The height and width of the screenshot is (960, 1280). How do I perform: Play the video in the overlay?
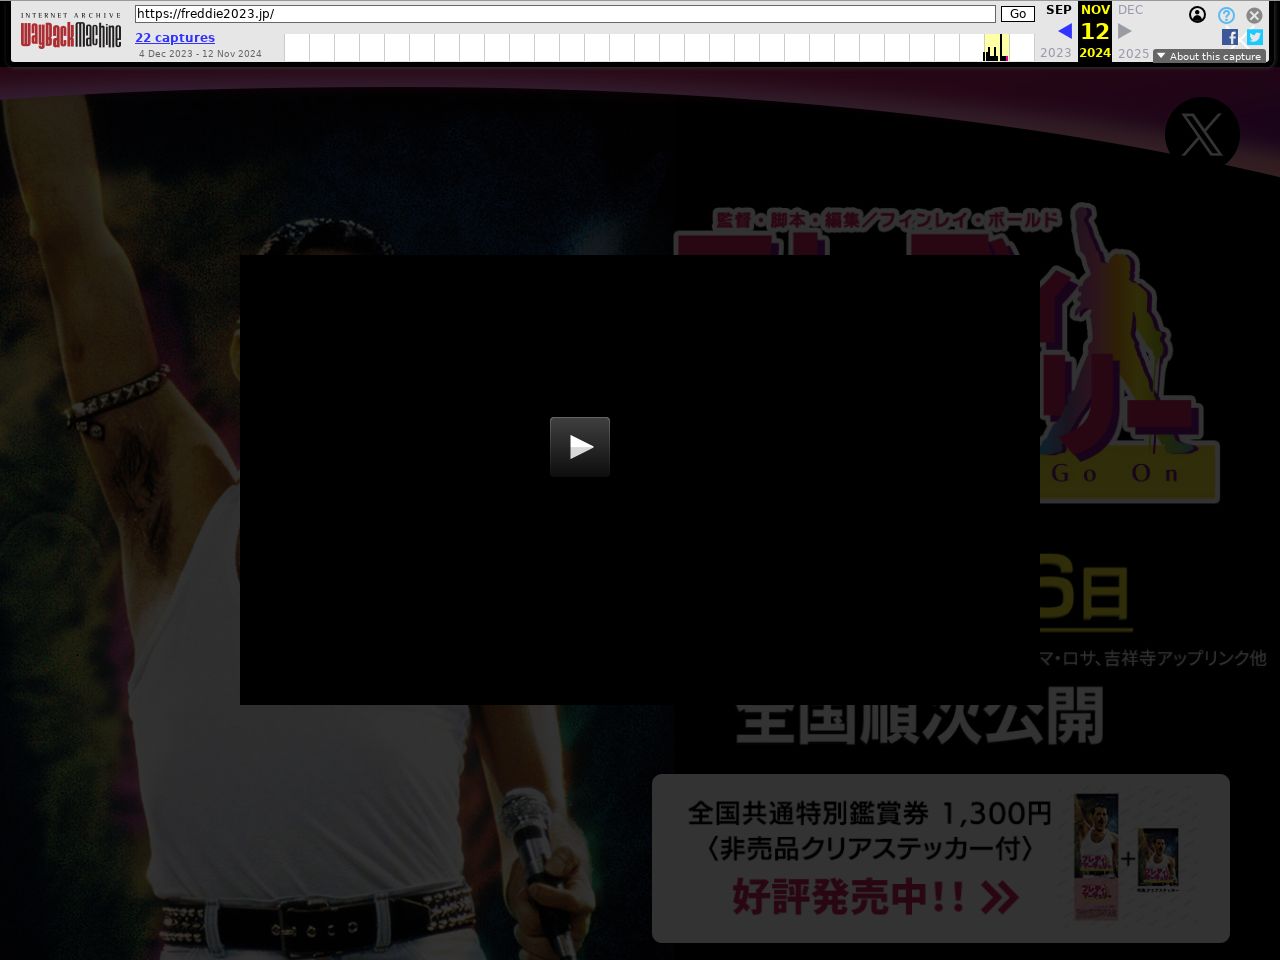580,446
